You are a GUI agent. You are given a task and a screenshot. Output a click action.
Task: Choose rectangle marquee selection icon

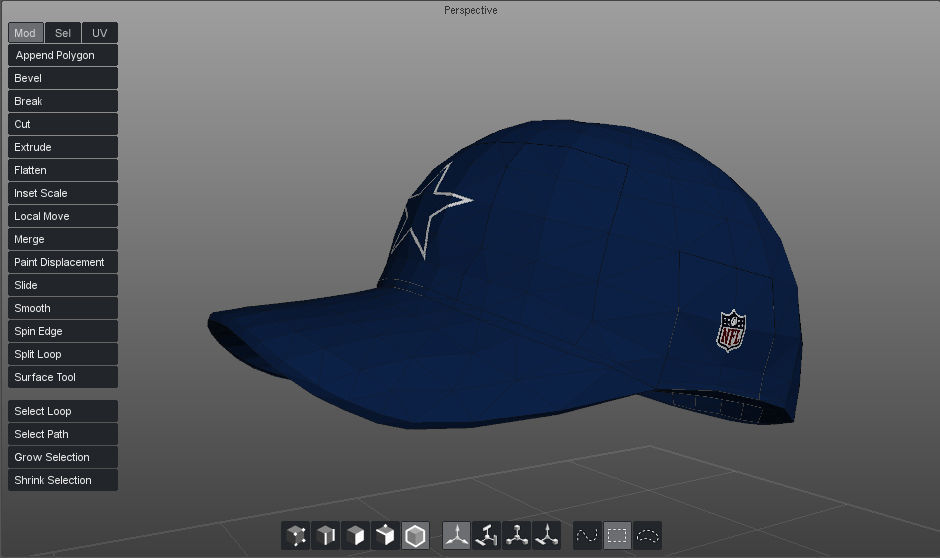[x=617, y=535]
